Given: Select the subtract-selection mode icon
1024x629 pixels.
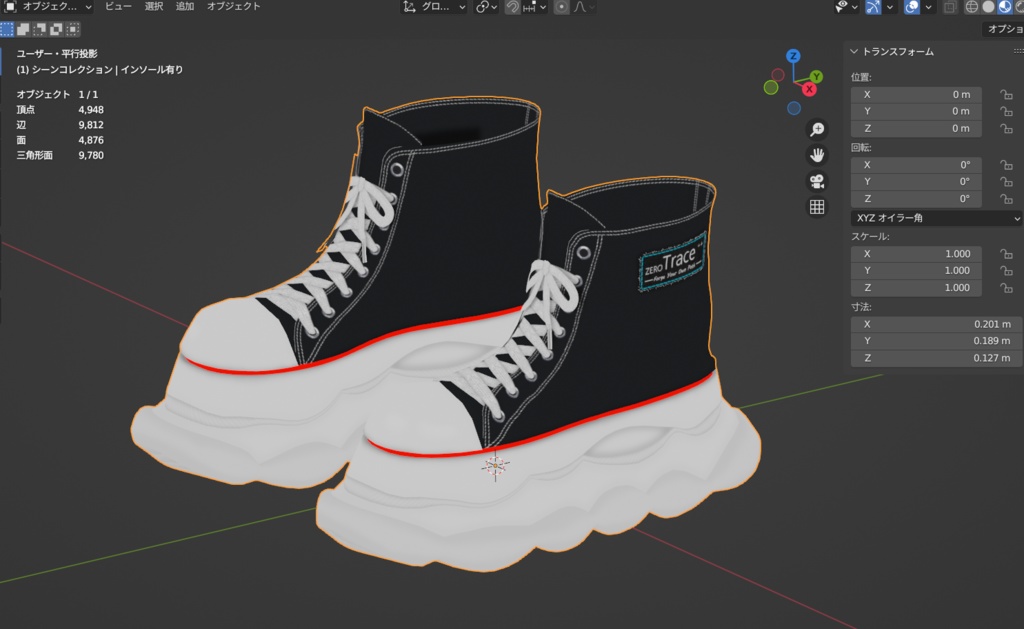Looking at the screenshot, I should coord(40,29).
